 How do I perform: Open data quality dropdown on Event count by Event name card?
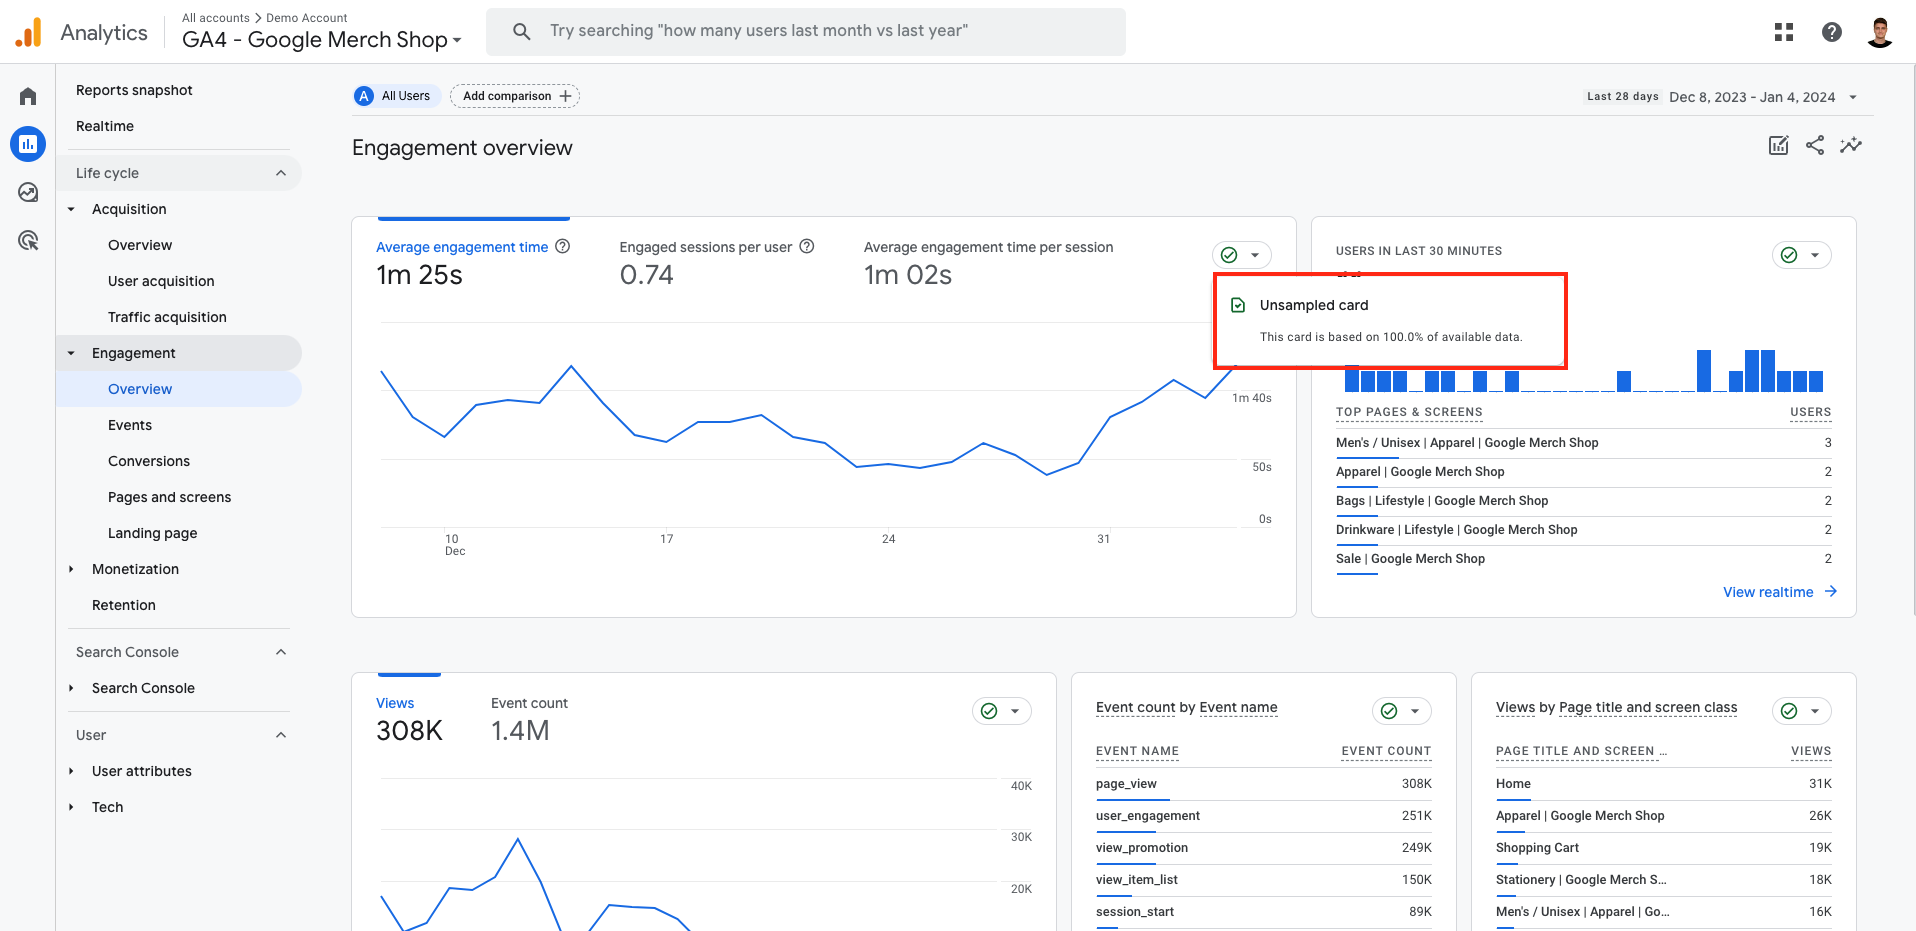pos(1402,711)
